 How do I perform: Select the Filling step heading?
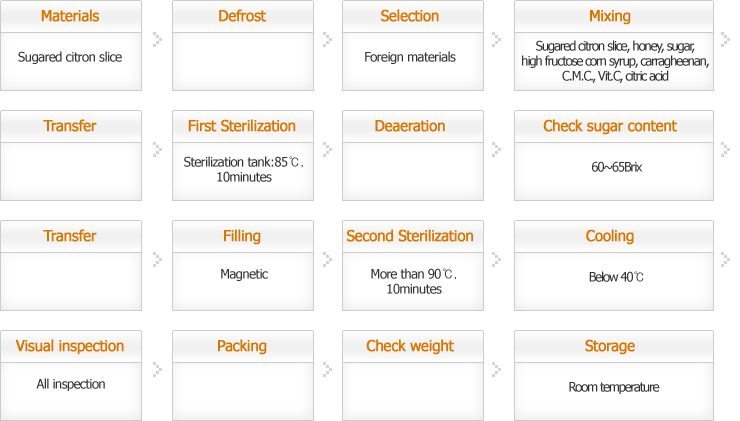(x=242, y=236)
